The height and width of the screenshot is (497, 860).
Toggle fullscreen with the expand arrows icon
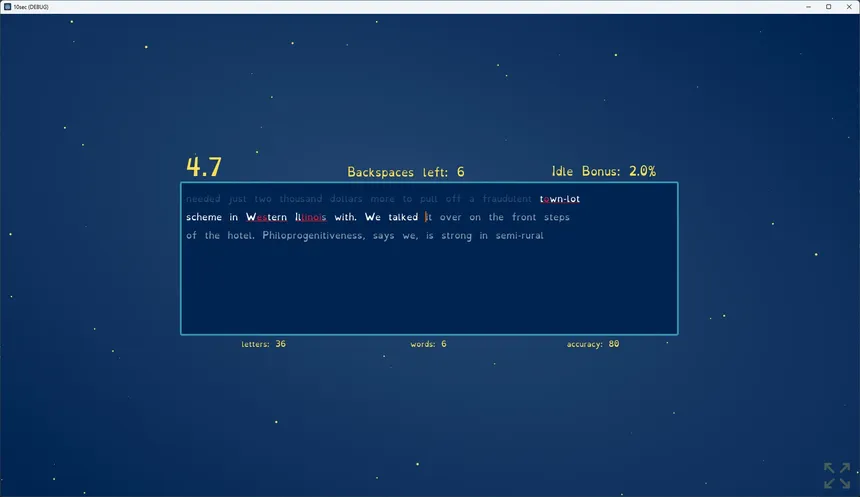(x=837, y=475)
